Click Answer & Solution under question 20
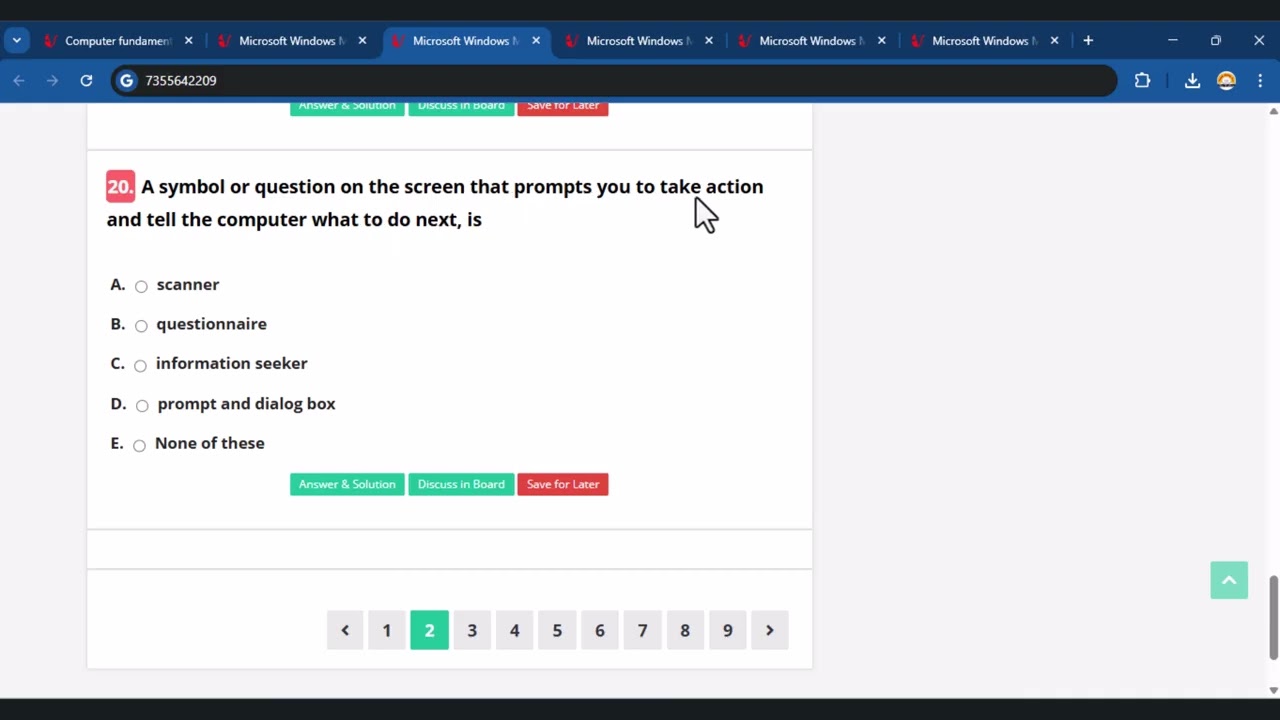 [x=347, y=484]
